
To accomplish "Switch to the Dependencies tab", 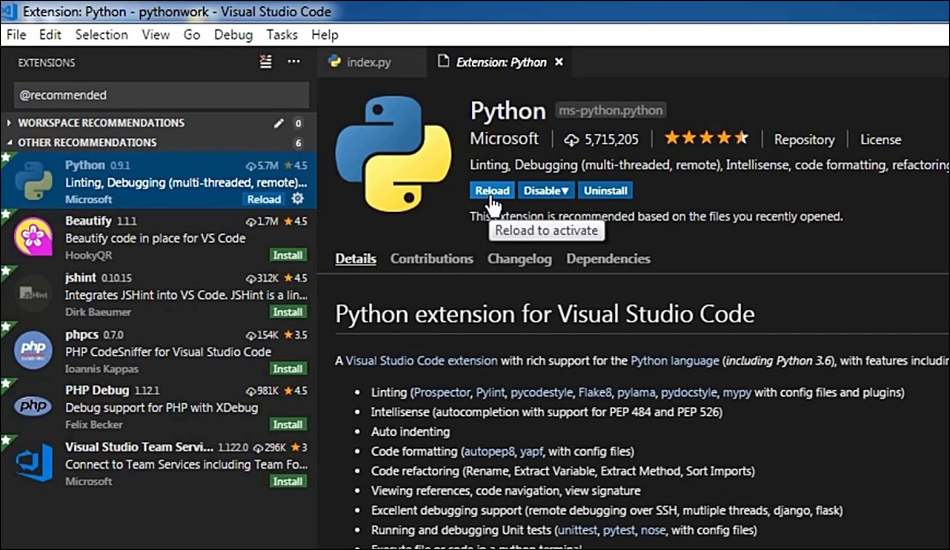I will [608, 259].
